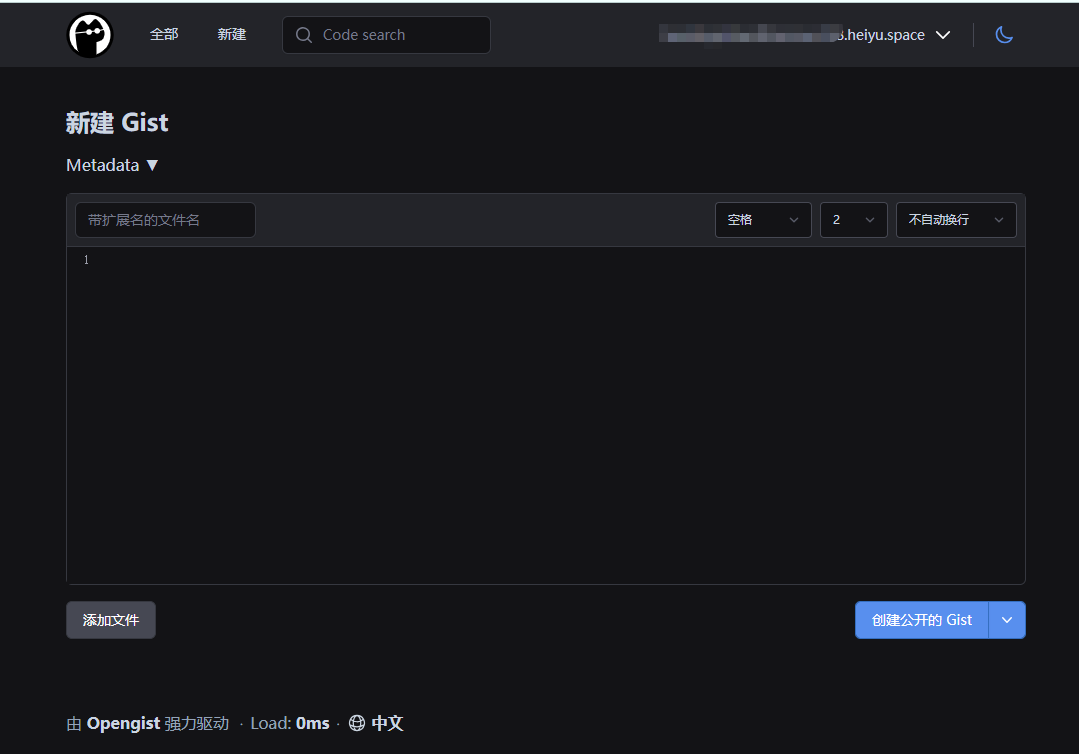Toggle dark mode via moon icon
This screenshot has height=754, width=1079.
click(x=1004, y=34)
